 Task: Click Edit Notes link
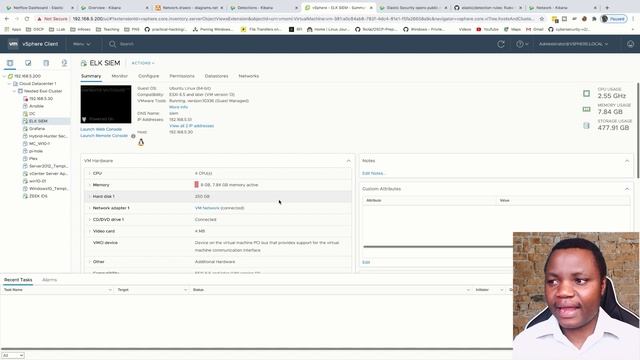[x=373, y=173]
